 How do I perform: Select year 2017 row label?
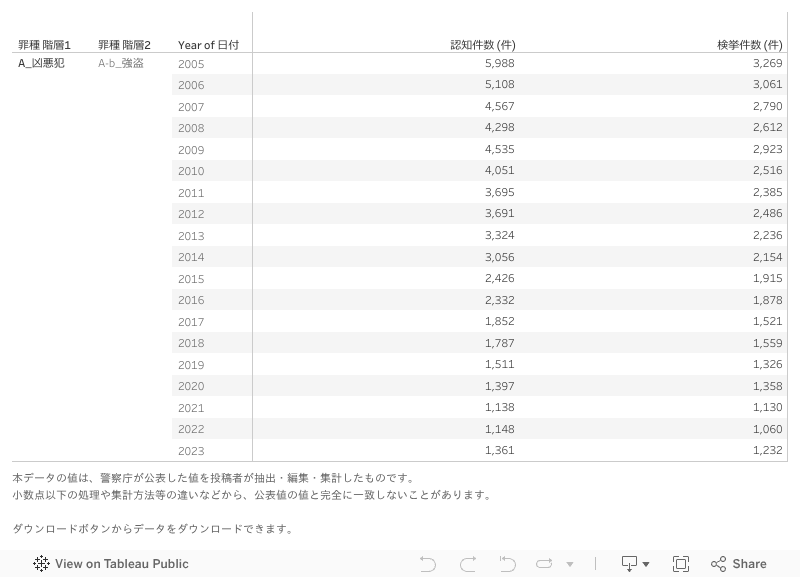[191, 322]
